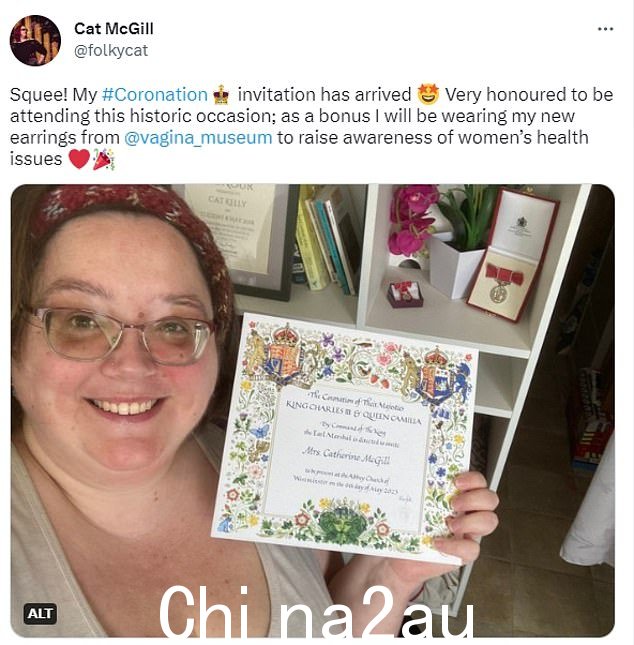Click the floral coronation invitation card in photo
Screen dimensions: 634x645
click(x=345, y=437)
